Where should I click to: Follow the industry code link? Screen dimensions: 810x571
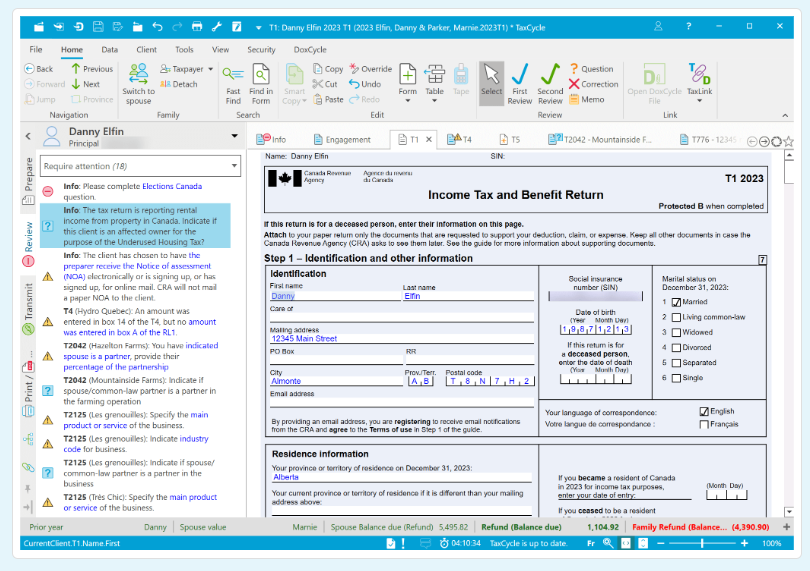pos(136,444)
